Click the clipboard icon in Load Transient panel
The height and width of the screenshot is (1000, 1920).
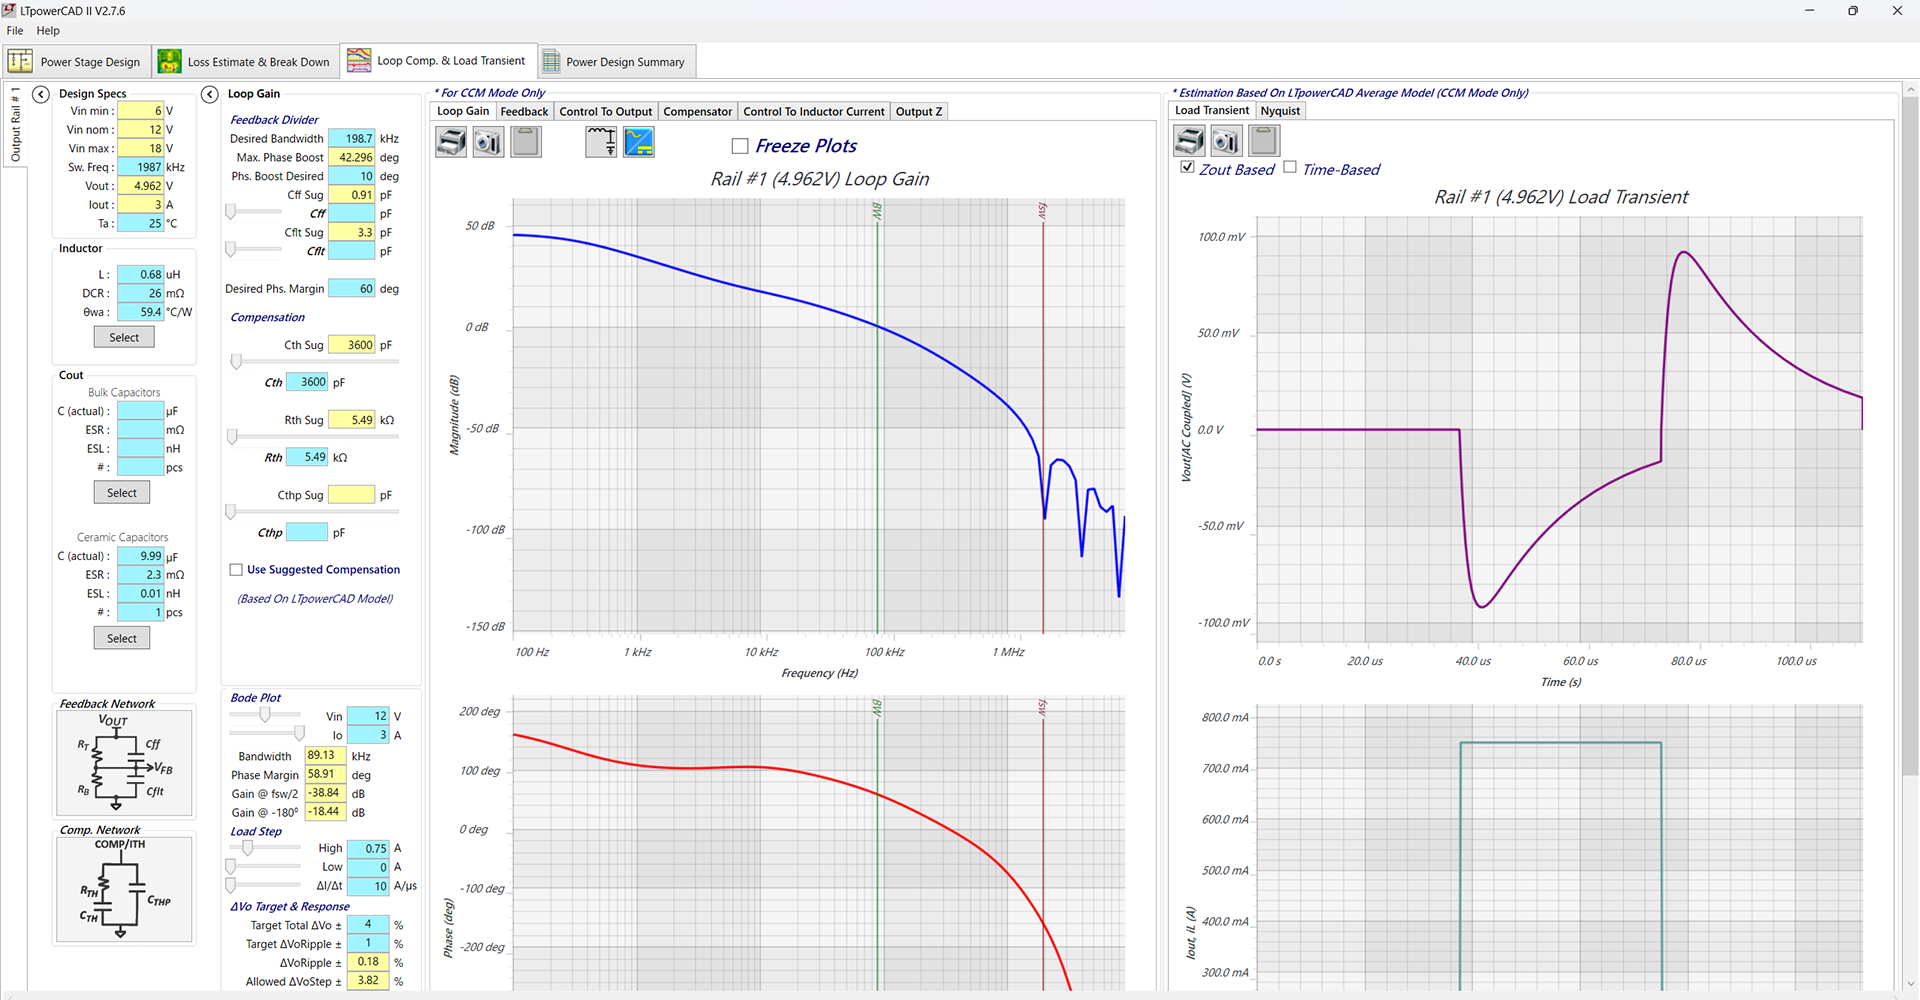(1264, 141)
